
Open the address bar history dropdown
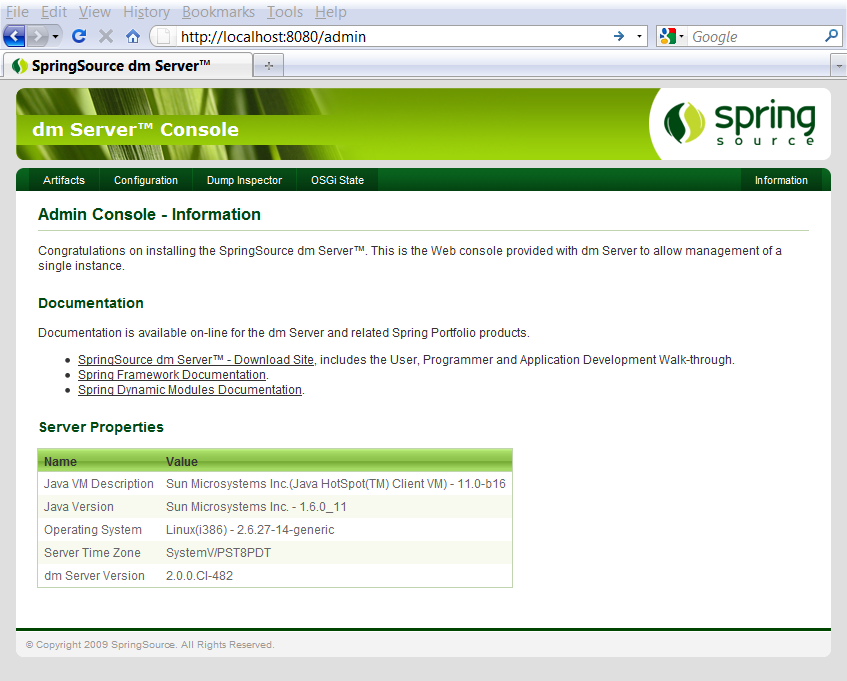click(x=639, y=37)
